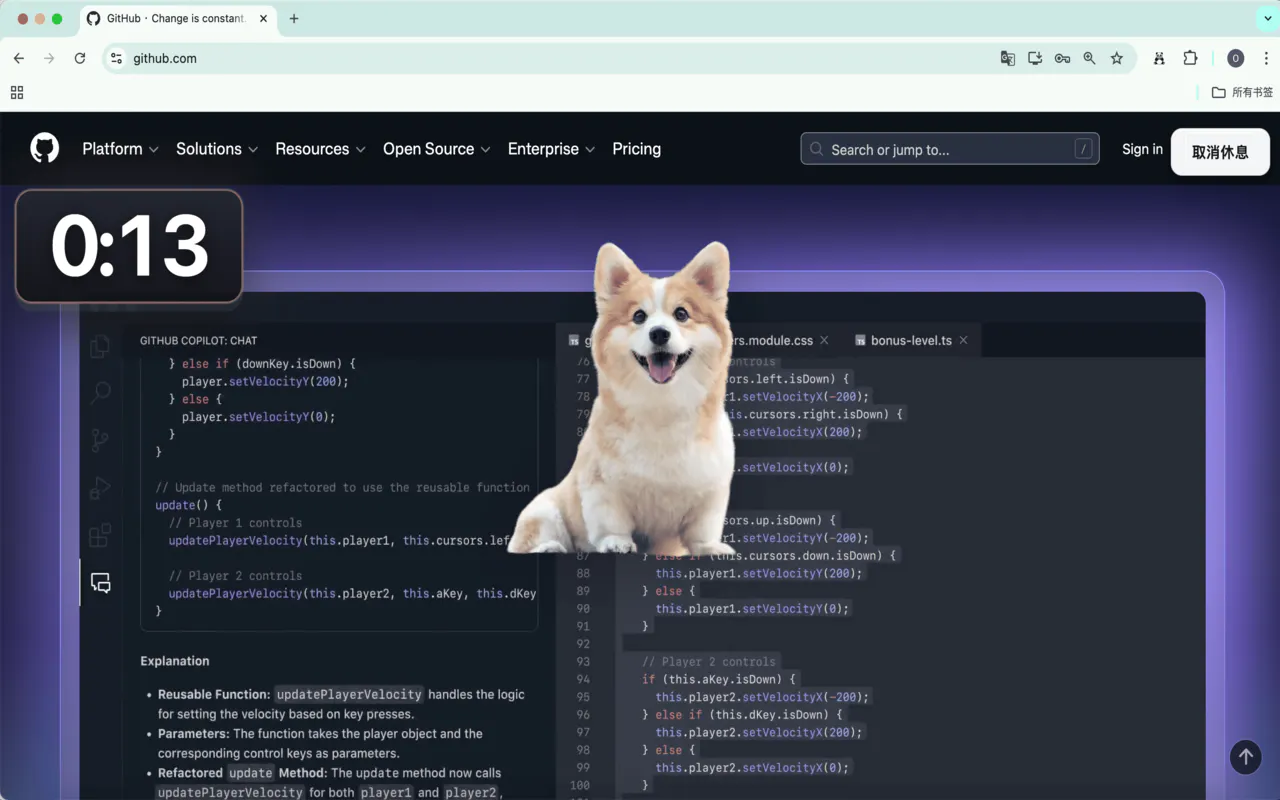Click the GITHUB COPILOT: CHAT panel title
This screenshot has width=1280, height=800.
[x=198, y=341]
